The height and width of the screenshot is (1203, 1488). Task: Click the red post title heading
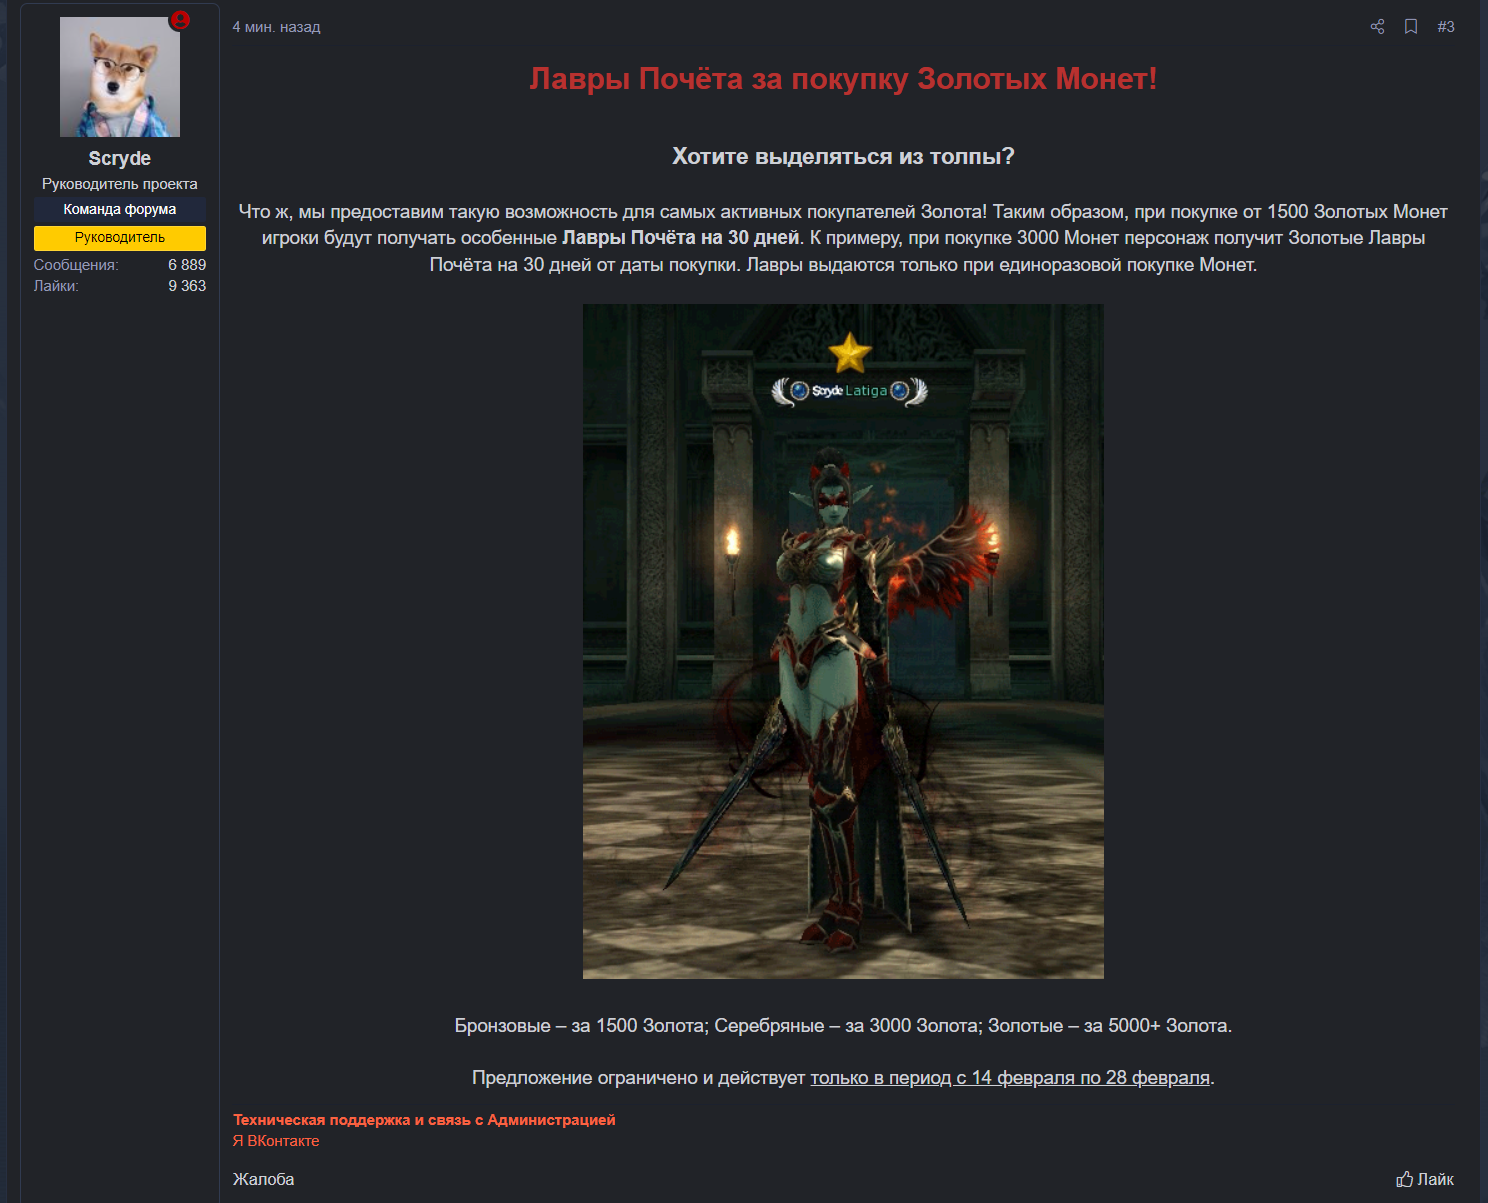pos(843,79)
